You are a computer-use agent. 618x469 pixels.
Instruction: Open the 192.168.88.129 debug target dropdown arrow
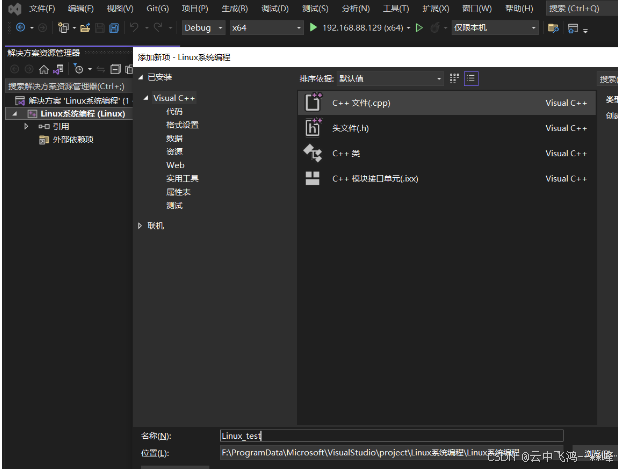408,28
